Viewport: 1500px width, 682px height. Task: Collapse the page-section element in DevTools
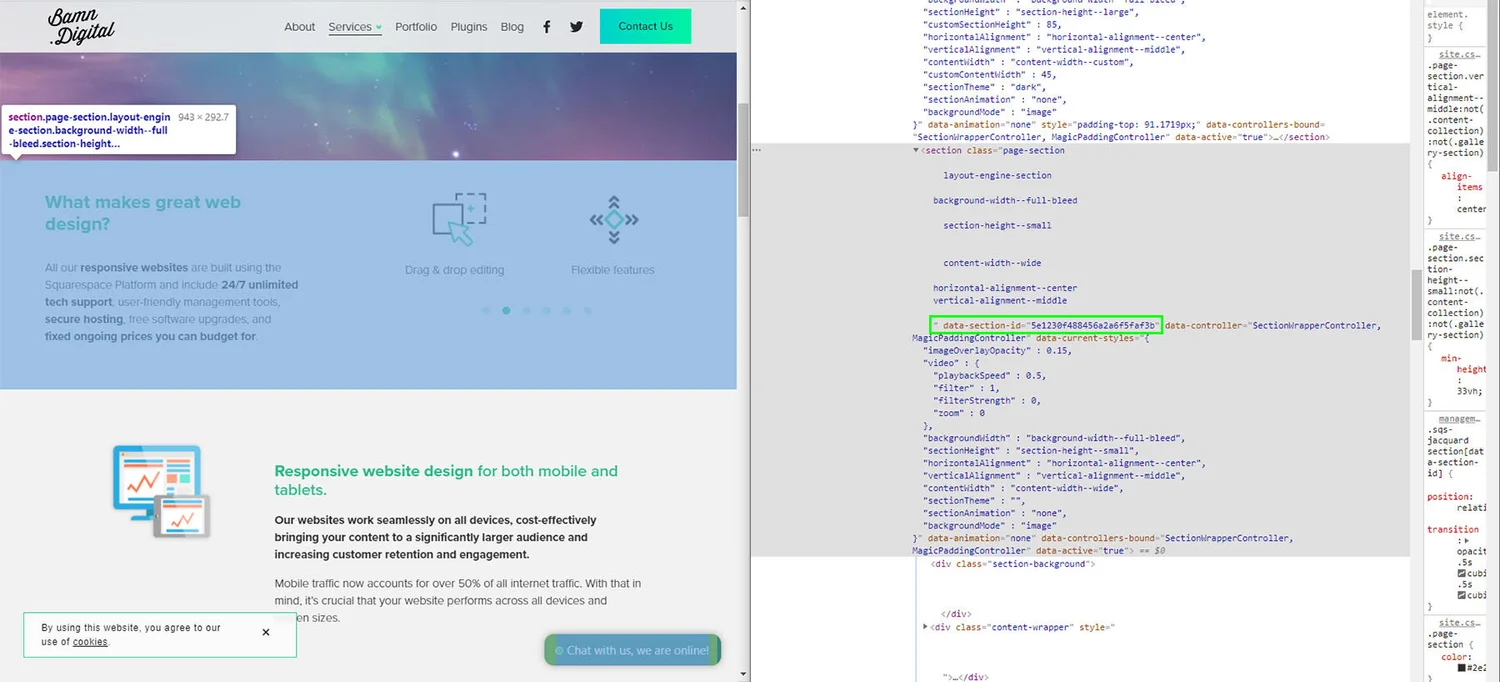[x=916, y=149]
